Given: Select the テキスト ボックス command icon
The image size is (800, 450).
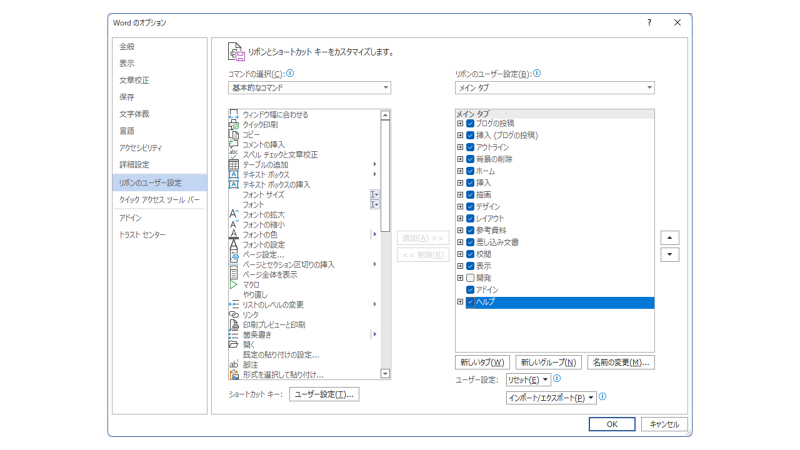Looking at the screenshot, I should click(233, 174).
